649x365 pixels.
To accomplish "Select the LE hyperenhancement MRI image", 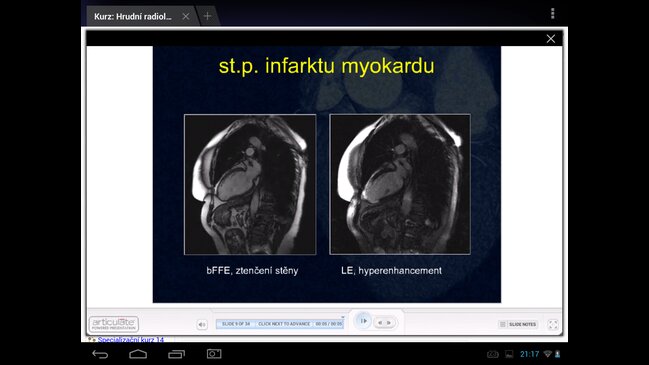I will 400,185.
